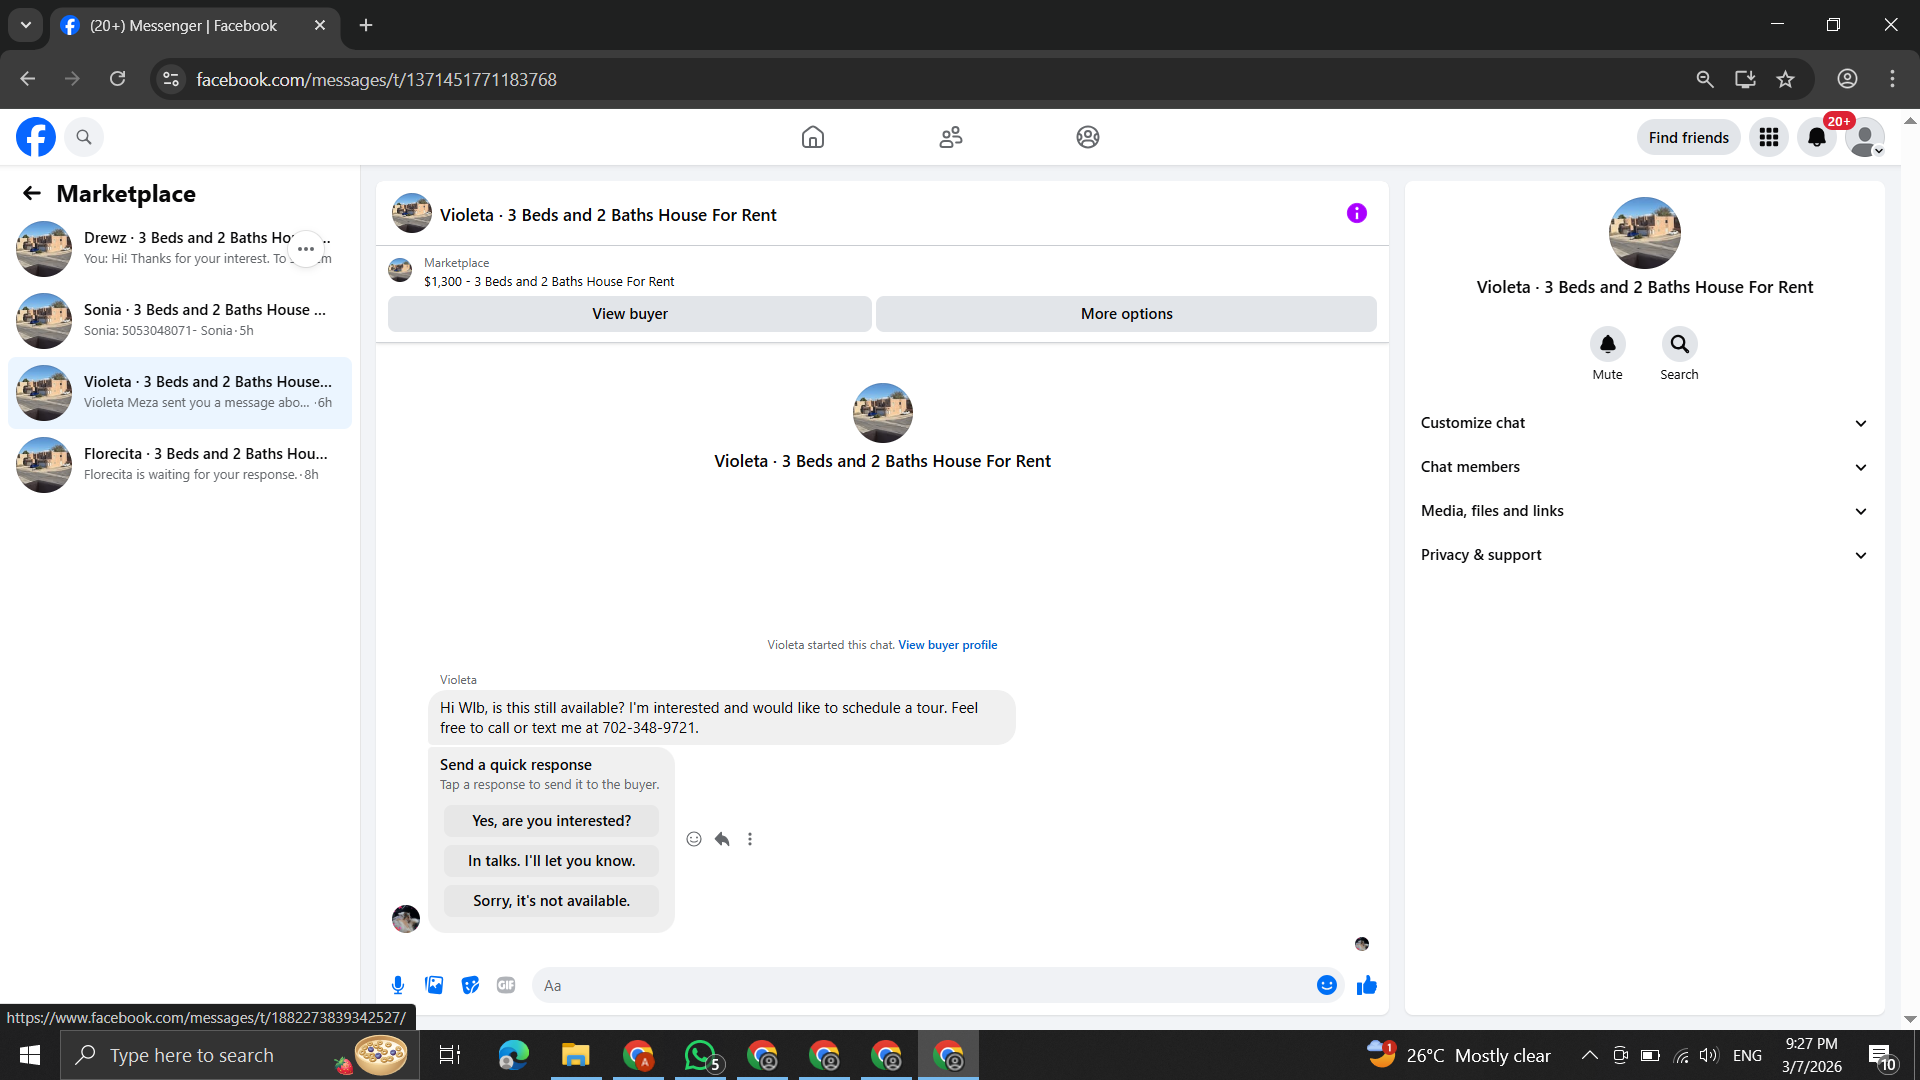Open more options for Violeta's message
This screenshot has width=1920, height=1080.
[750, 839]
